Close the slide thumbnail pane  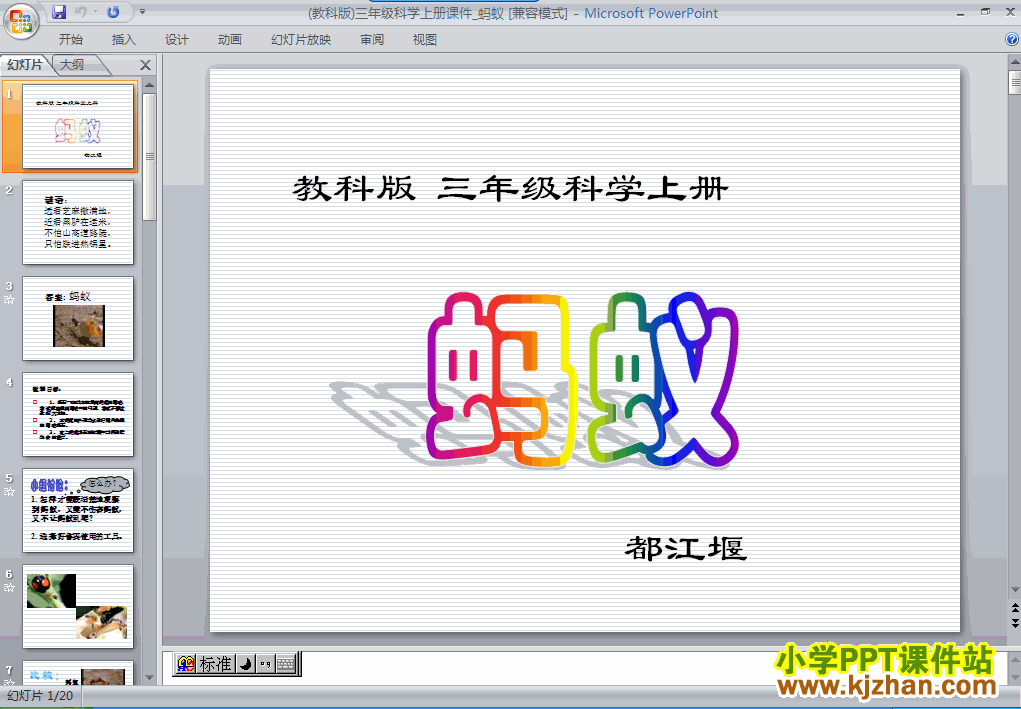[145, 65]
